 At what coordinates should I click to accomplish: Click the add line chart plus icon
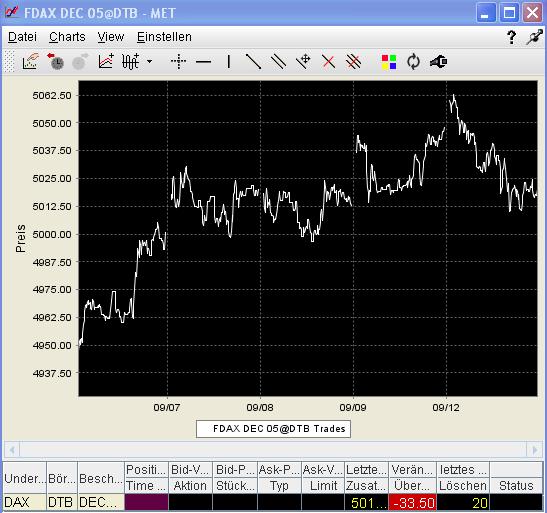106,62
